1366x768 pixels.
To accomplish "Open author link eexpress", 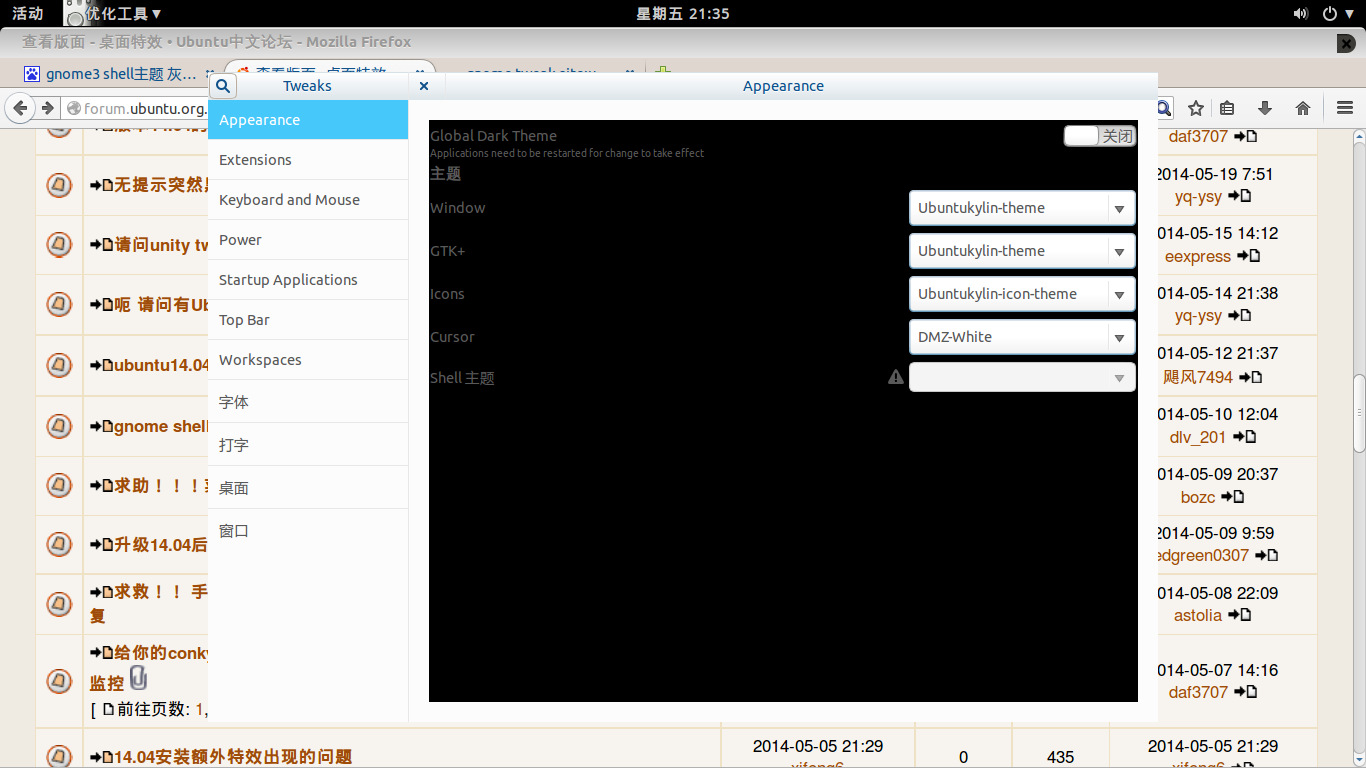I will point(1198,256).
